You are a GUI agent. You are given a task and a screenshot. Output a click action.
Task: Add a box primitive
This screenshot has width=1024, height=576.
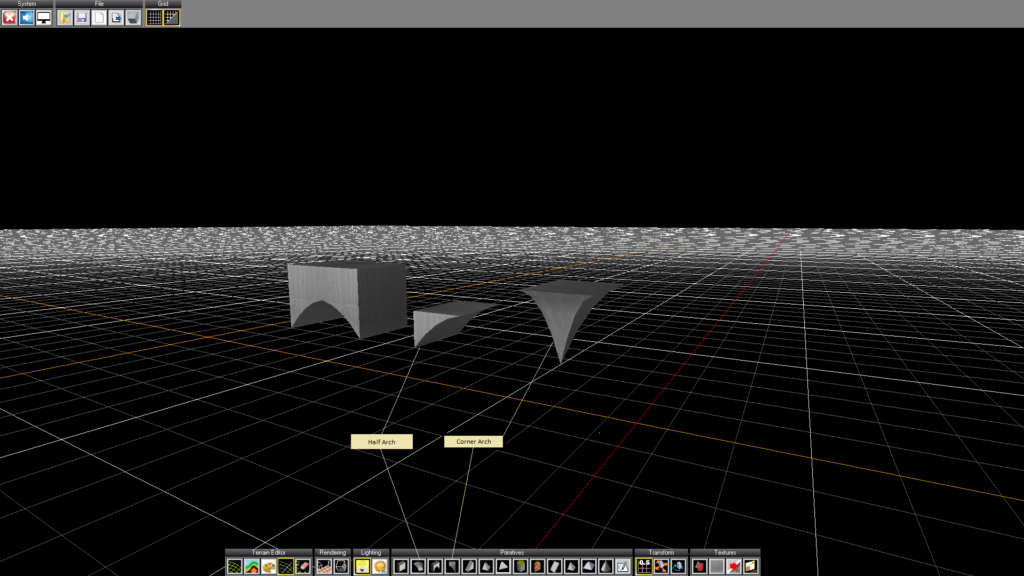coord(401,566)
